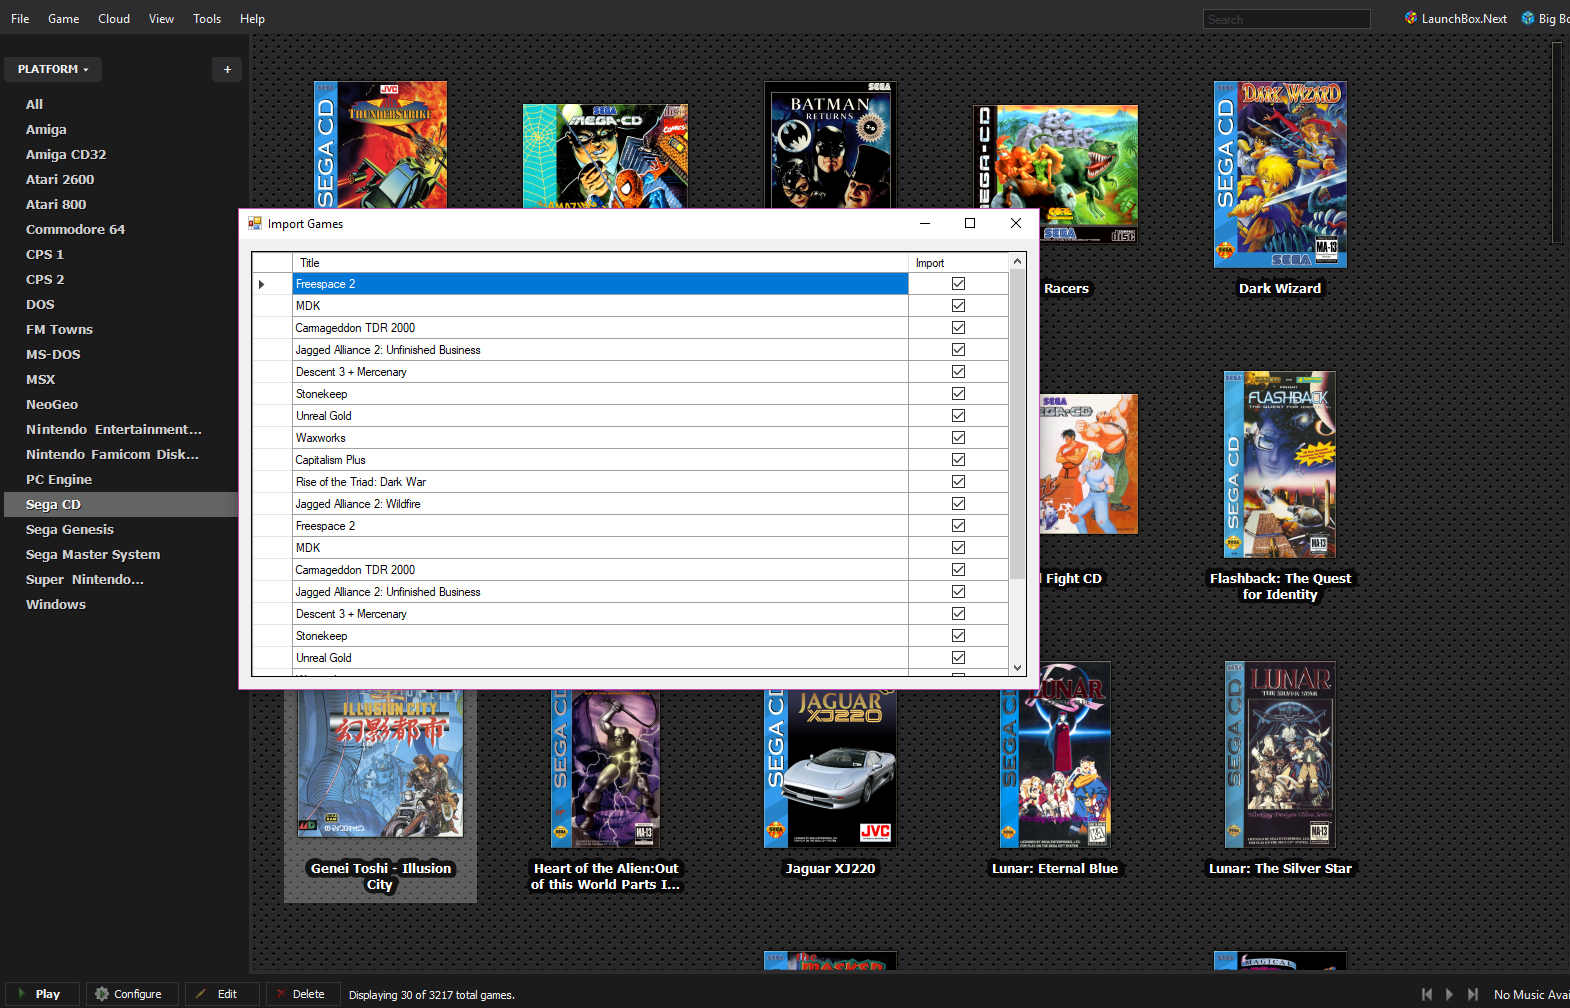
Task: Open the File menu
Action: point(20,18)
